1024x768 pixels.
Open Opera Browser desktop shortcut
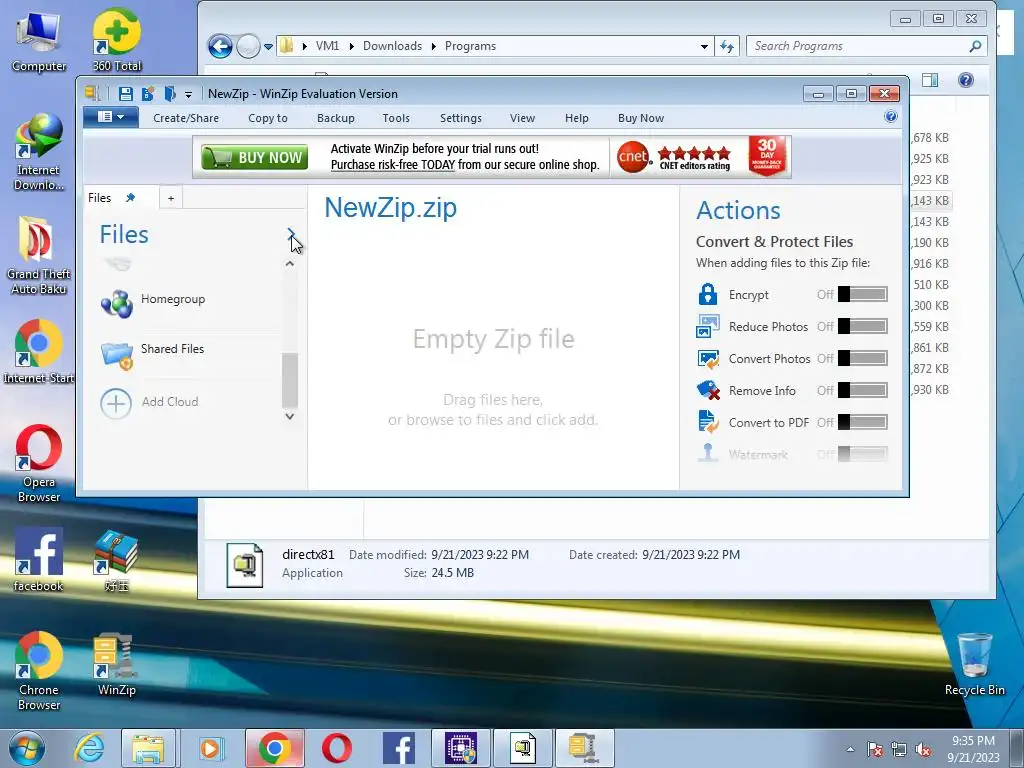(39, 463)
